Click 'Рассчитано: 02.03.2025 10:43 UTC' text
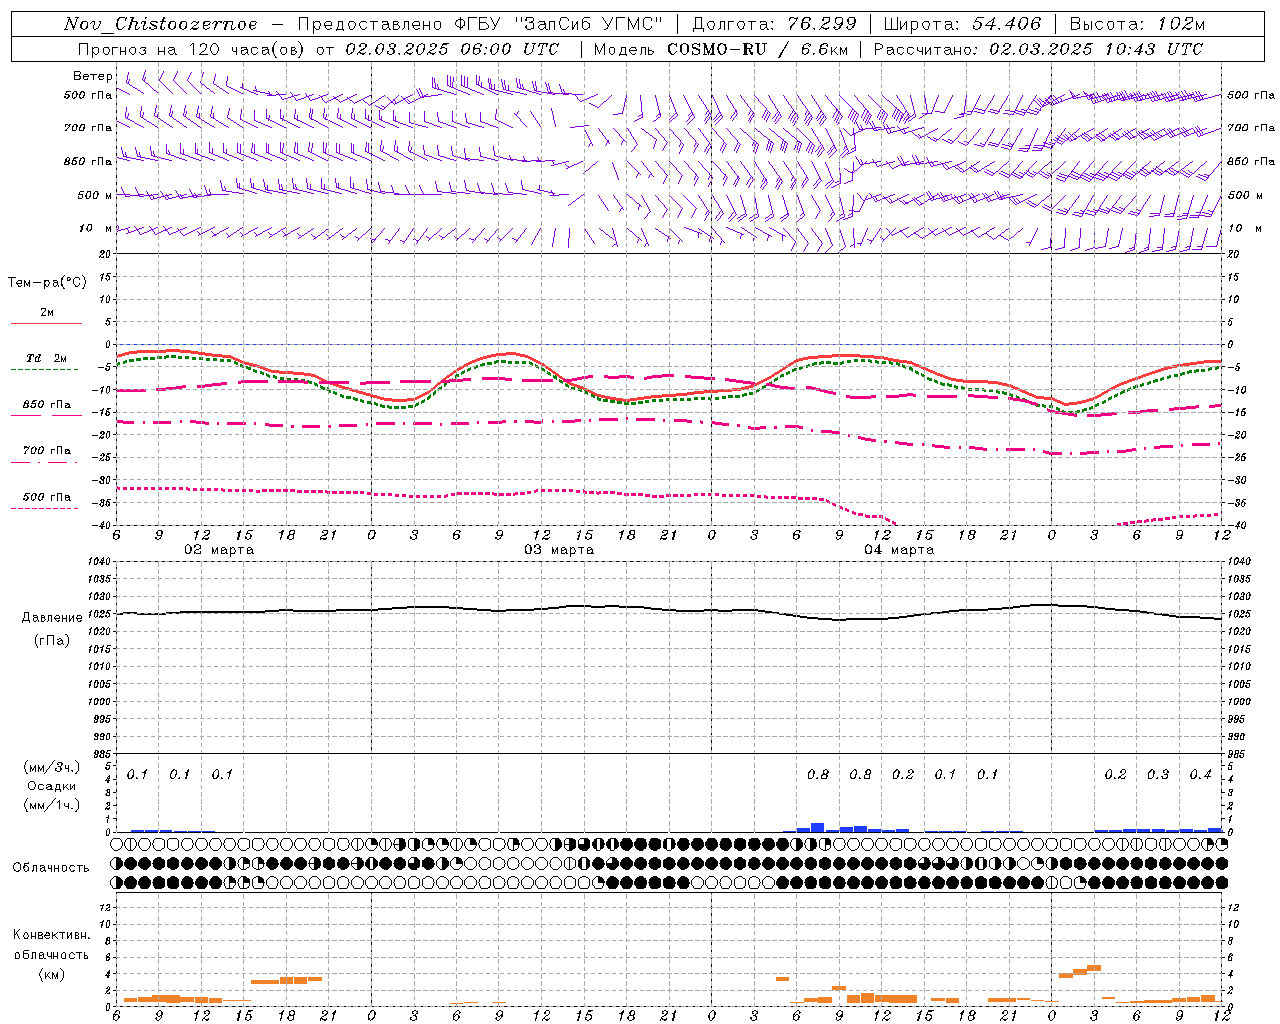Screen dimensions: 1280x1024 (1038, 49)
